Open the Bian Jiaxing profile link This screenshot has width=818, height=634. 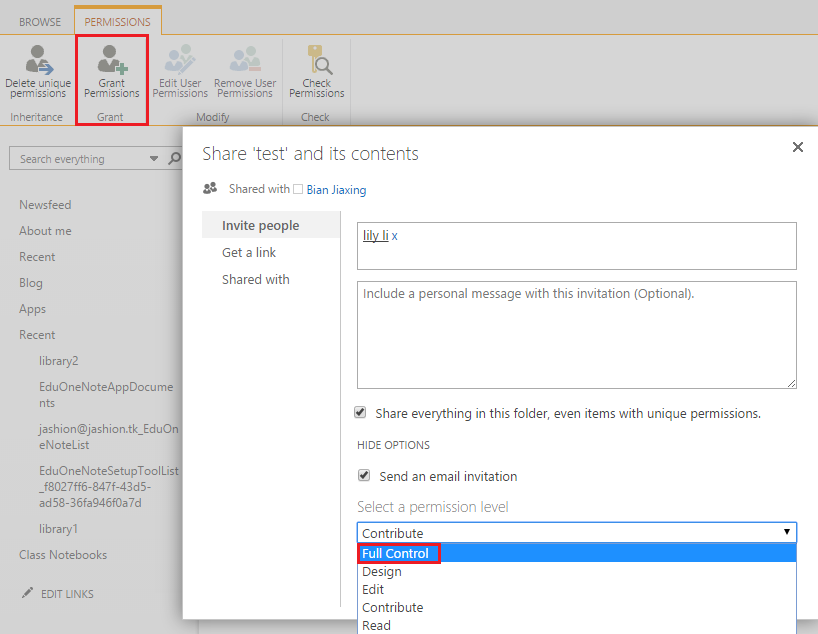336,190
